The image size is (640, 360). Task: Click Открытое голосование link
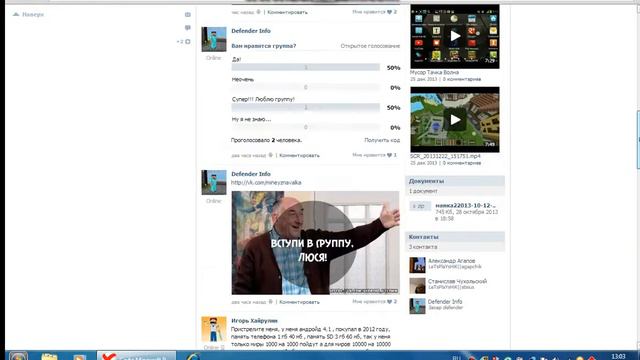click(370, 46)
